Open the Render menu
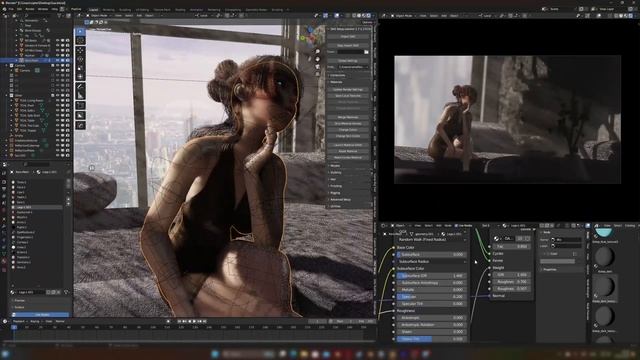This screenshot has width=640, height=360. [x=30, y=9]
